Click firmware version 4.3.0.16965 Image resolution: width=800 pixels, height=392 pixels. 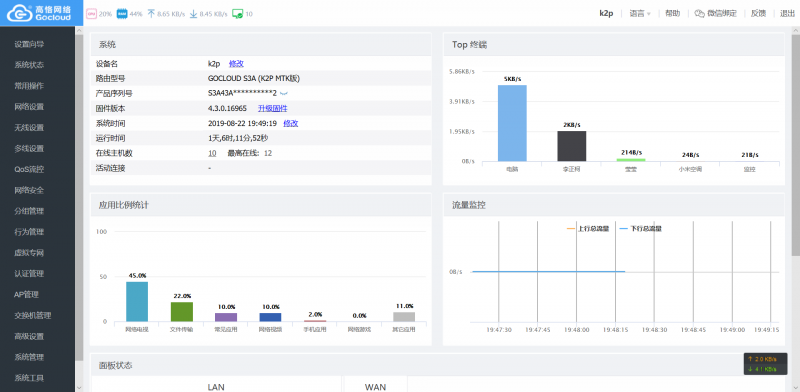click(x=228, y=108)
